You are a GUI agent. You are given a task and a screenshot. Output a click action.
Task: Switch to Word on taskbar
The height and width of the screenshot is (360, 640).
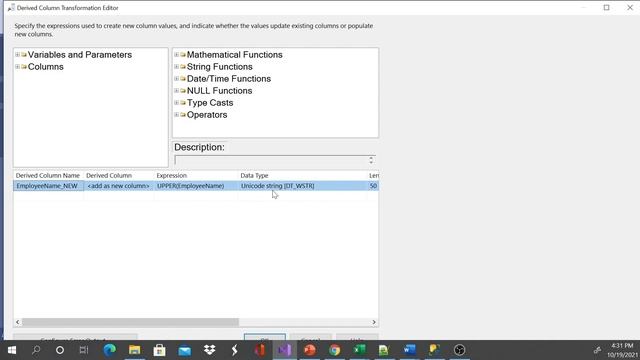(409, 350)
